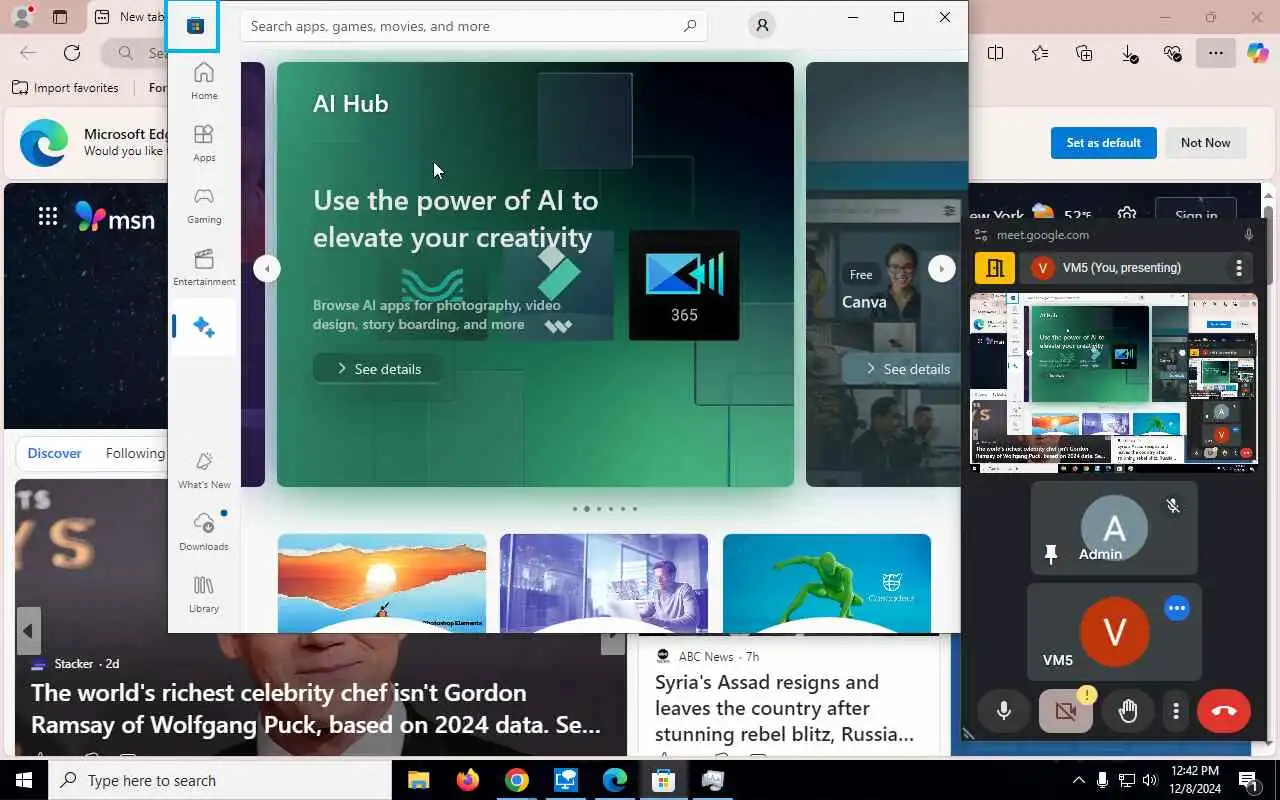This screenshot has height=800, width=1280.
Task: Open Home in Microsoft Store sidebar
Action: (204, 81)
